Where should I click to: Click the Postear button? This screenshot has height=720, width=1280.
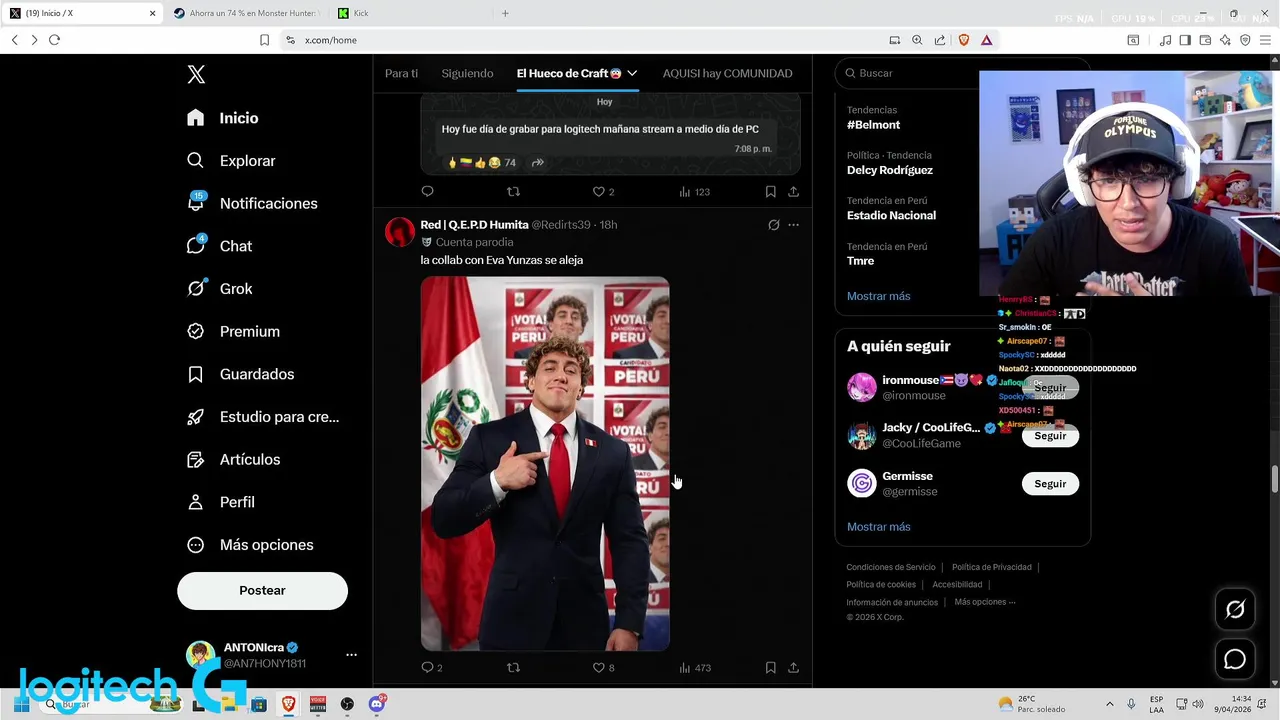pos(262,591)
